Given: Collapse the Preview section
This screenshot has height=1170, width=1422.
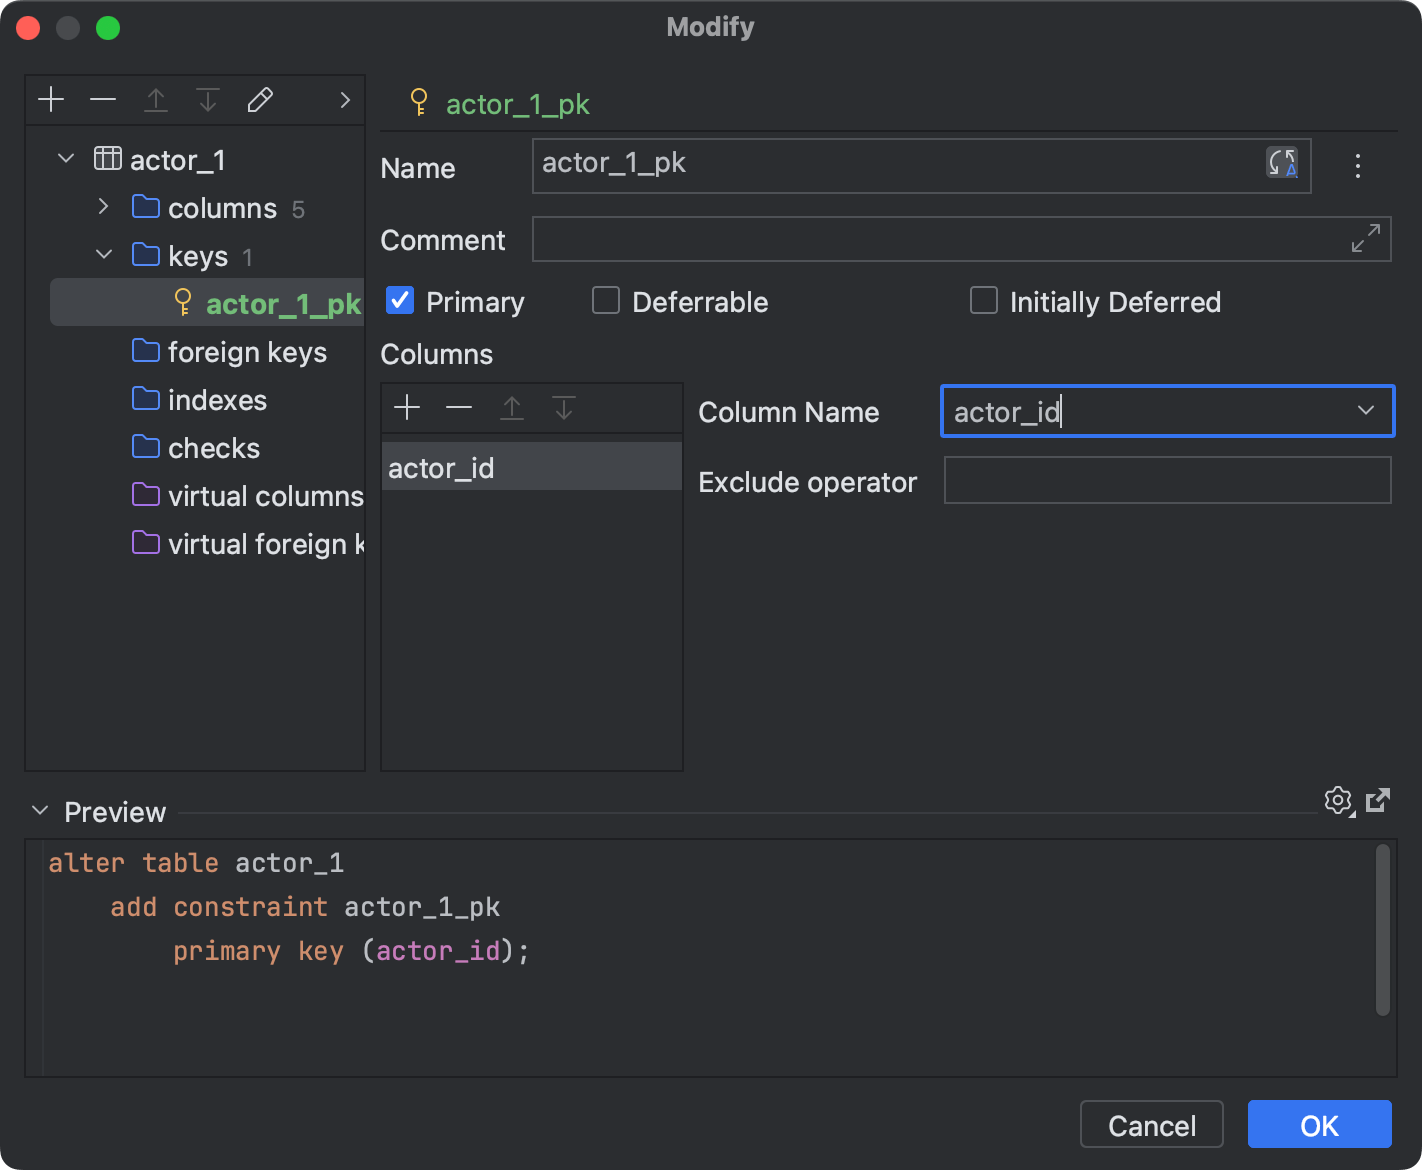Looking at the screenshot, I should pyautogui.click(x=39, y=810).
